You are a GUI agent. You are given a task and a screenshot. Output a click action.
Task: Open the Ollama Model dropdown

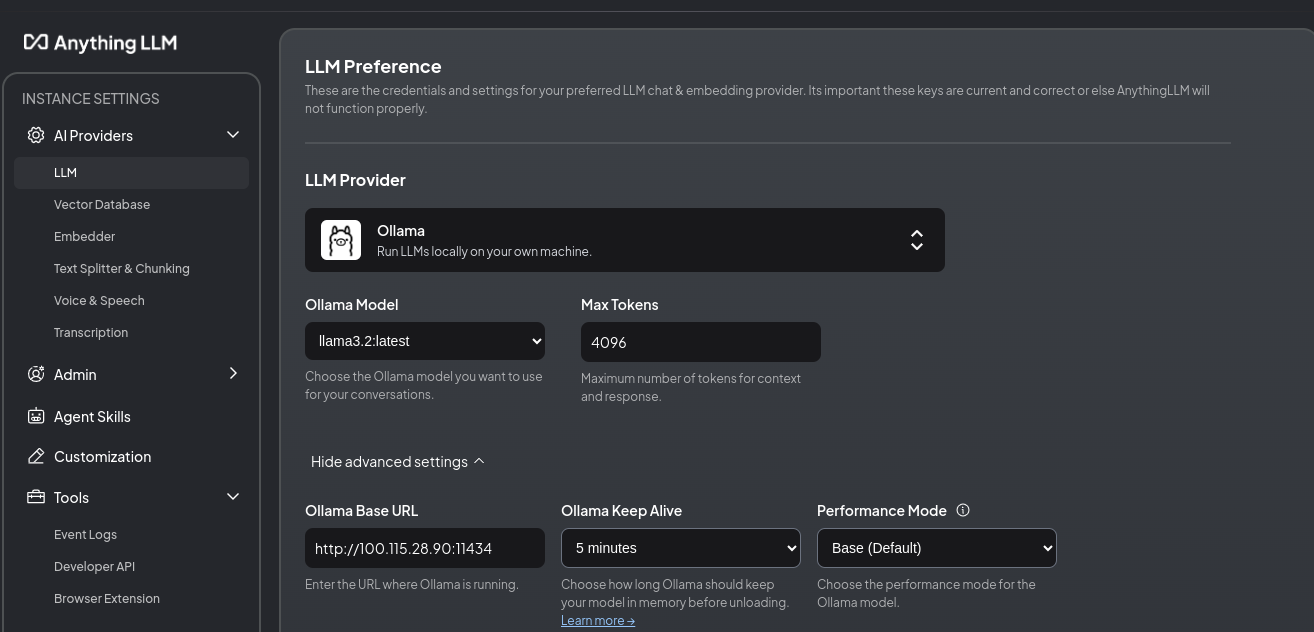(425, 341)
